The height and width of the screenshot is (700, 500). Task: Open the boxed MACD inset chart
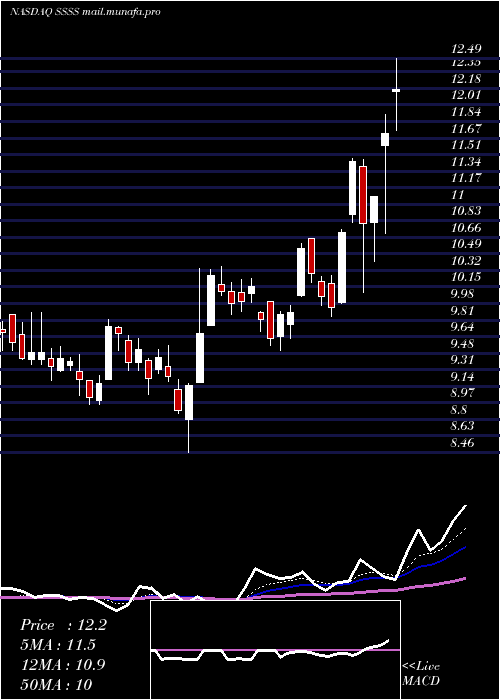click(275, 650)
